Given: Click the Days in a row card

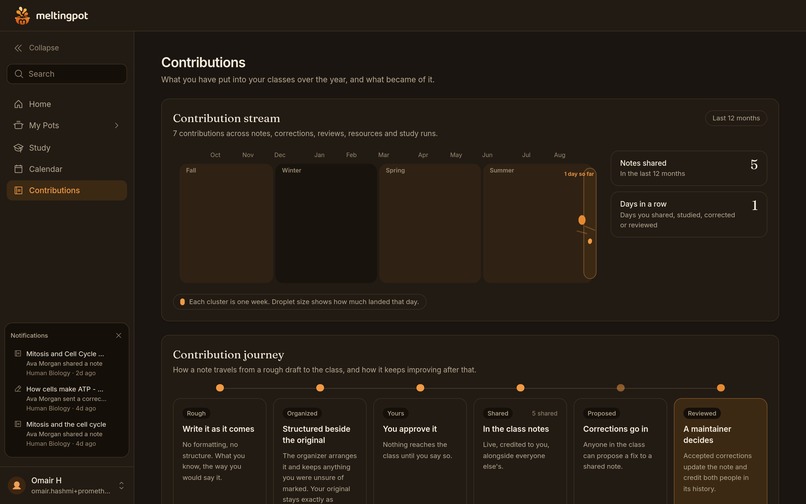Looking at the screenshot, I should (689, 214).
